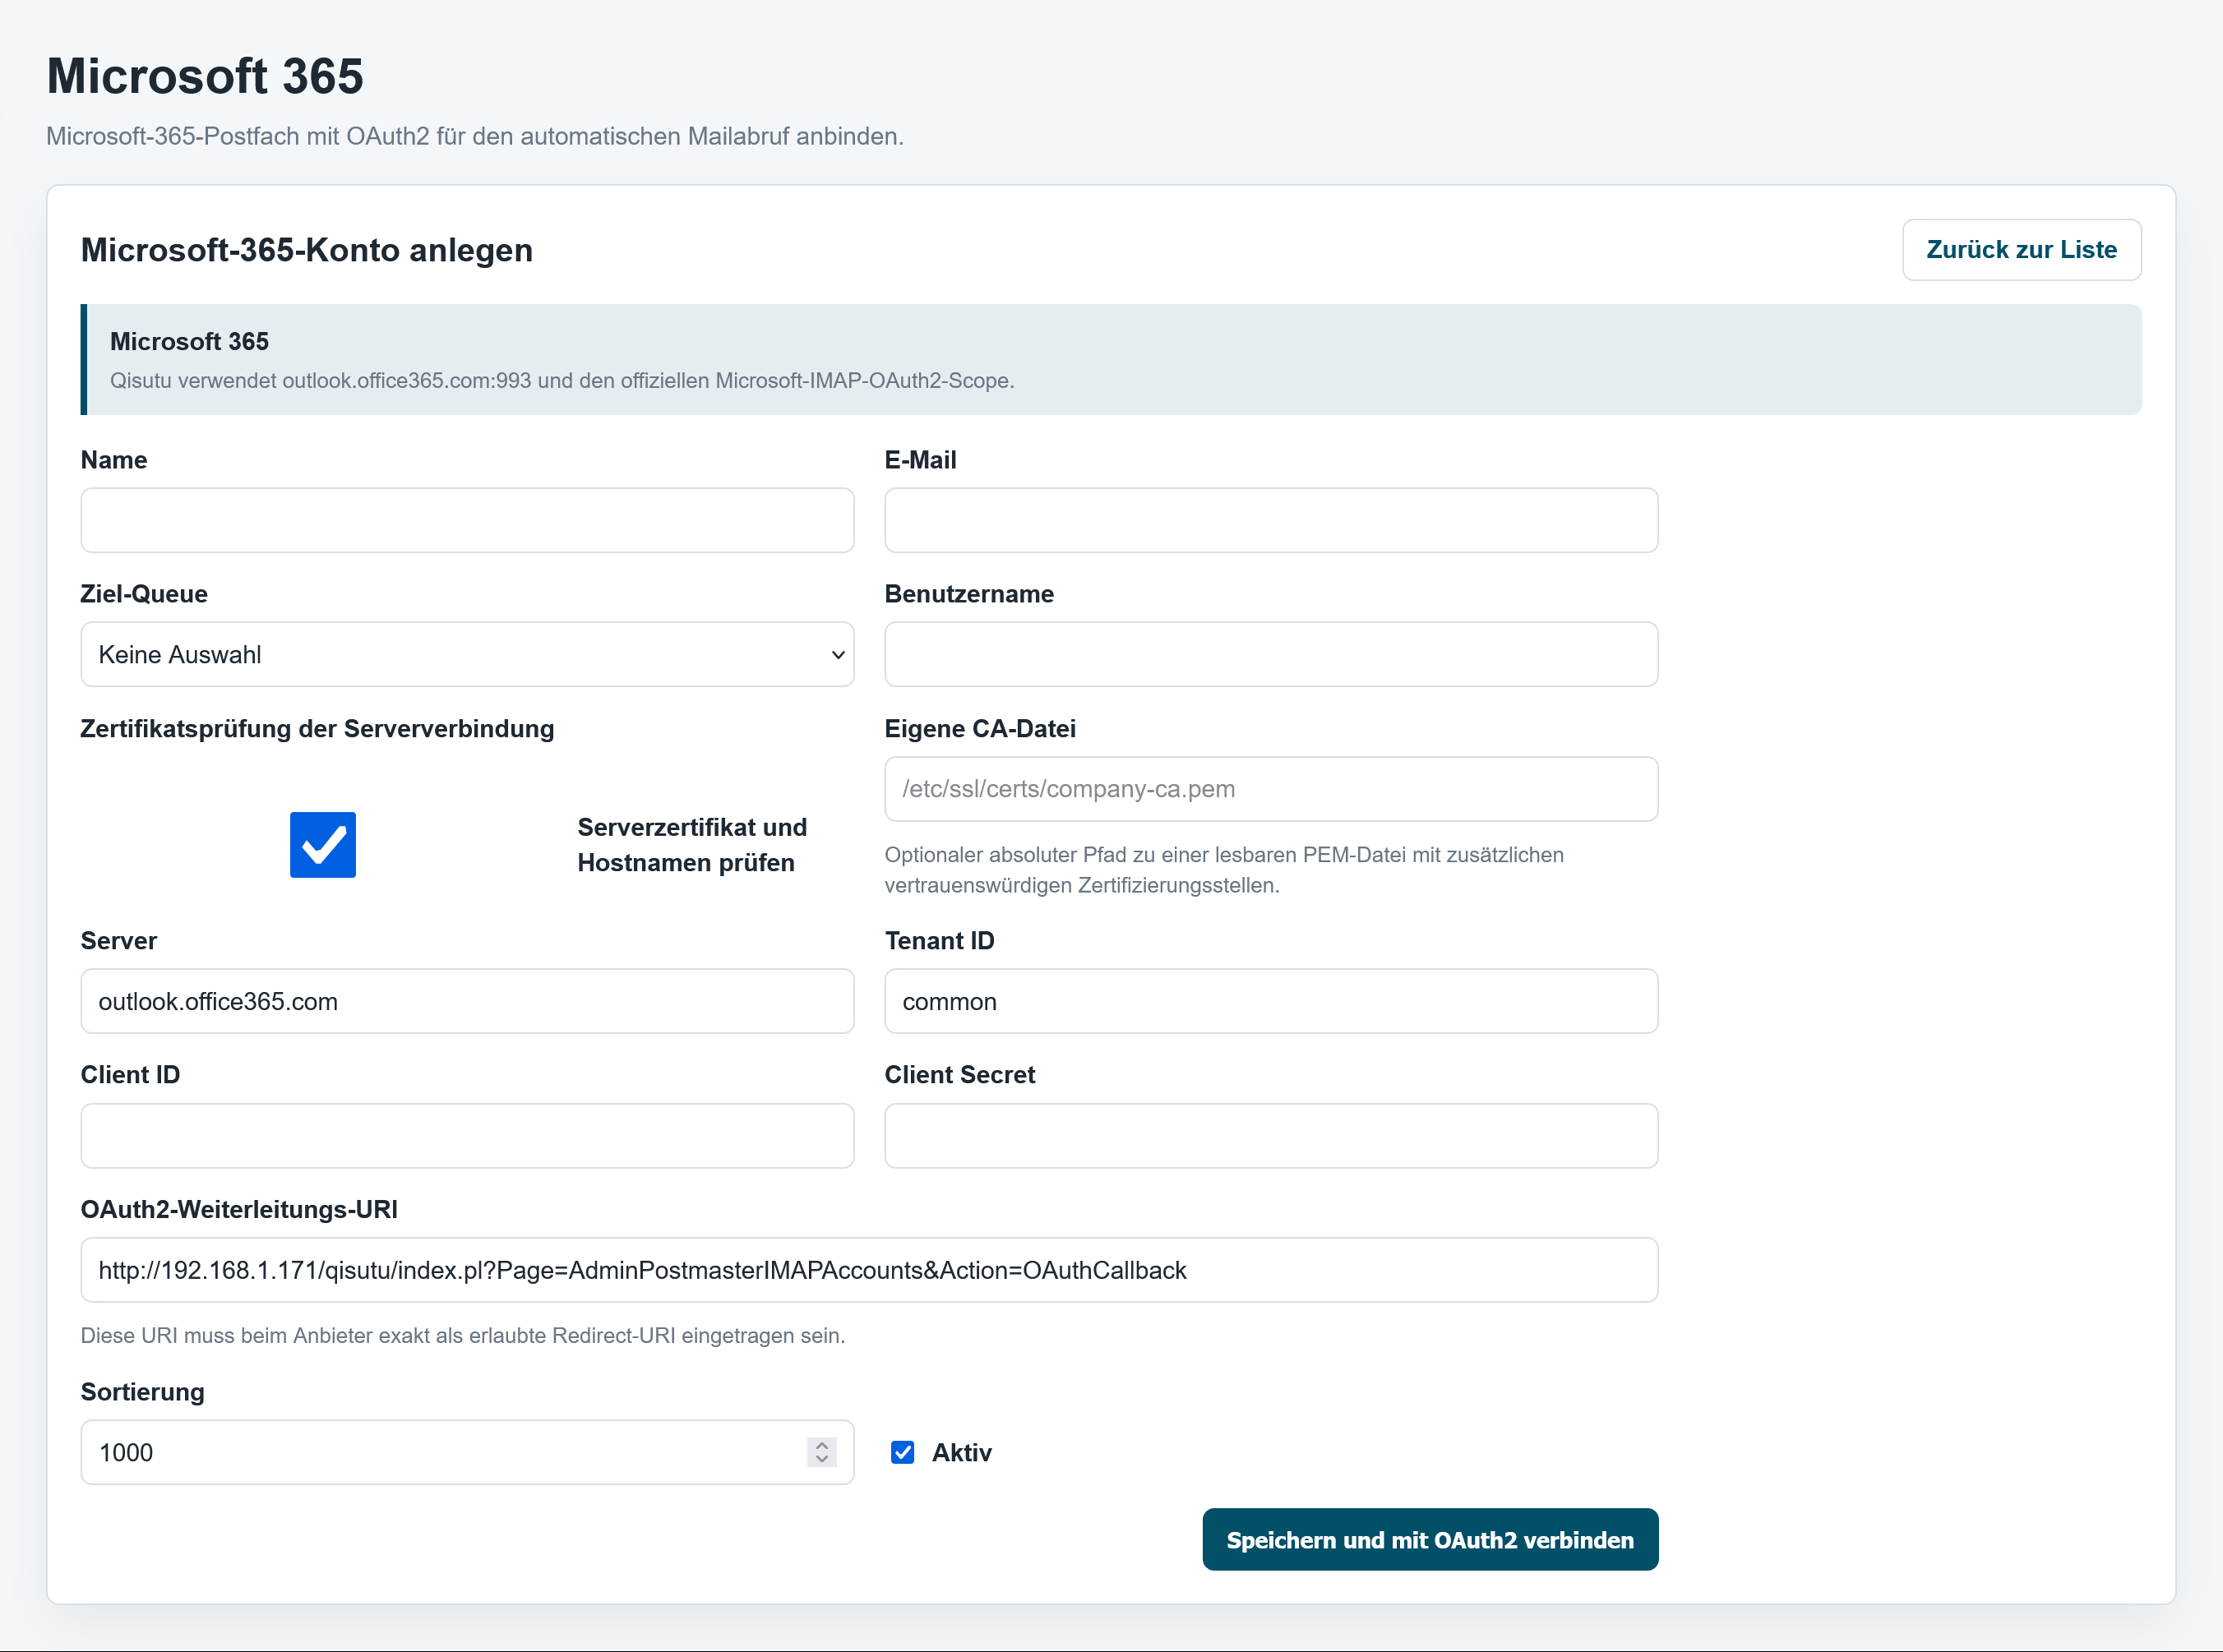Click the Sortierung stepper arrows

click(821, 1453)
